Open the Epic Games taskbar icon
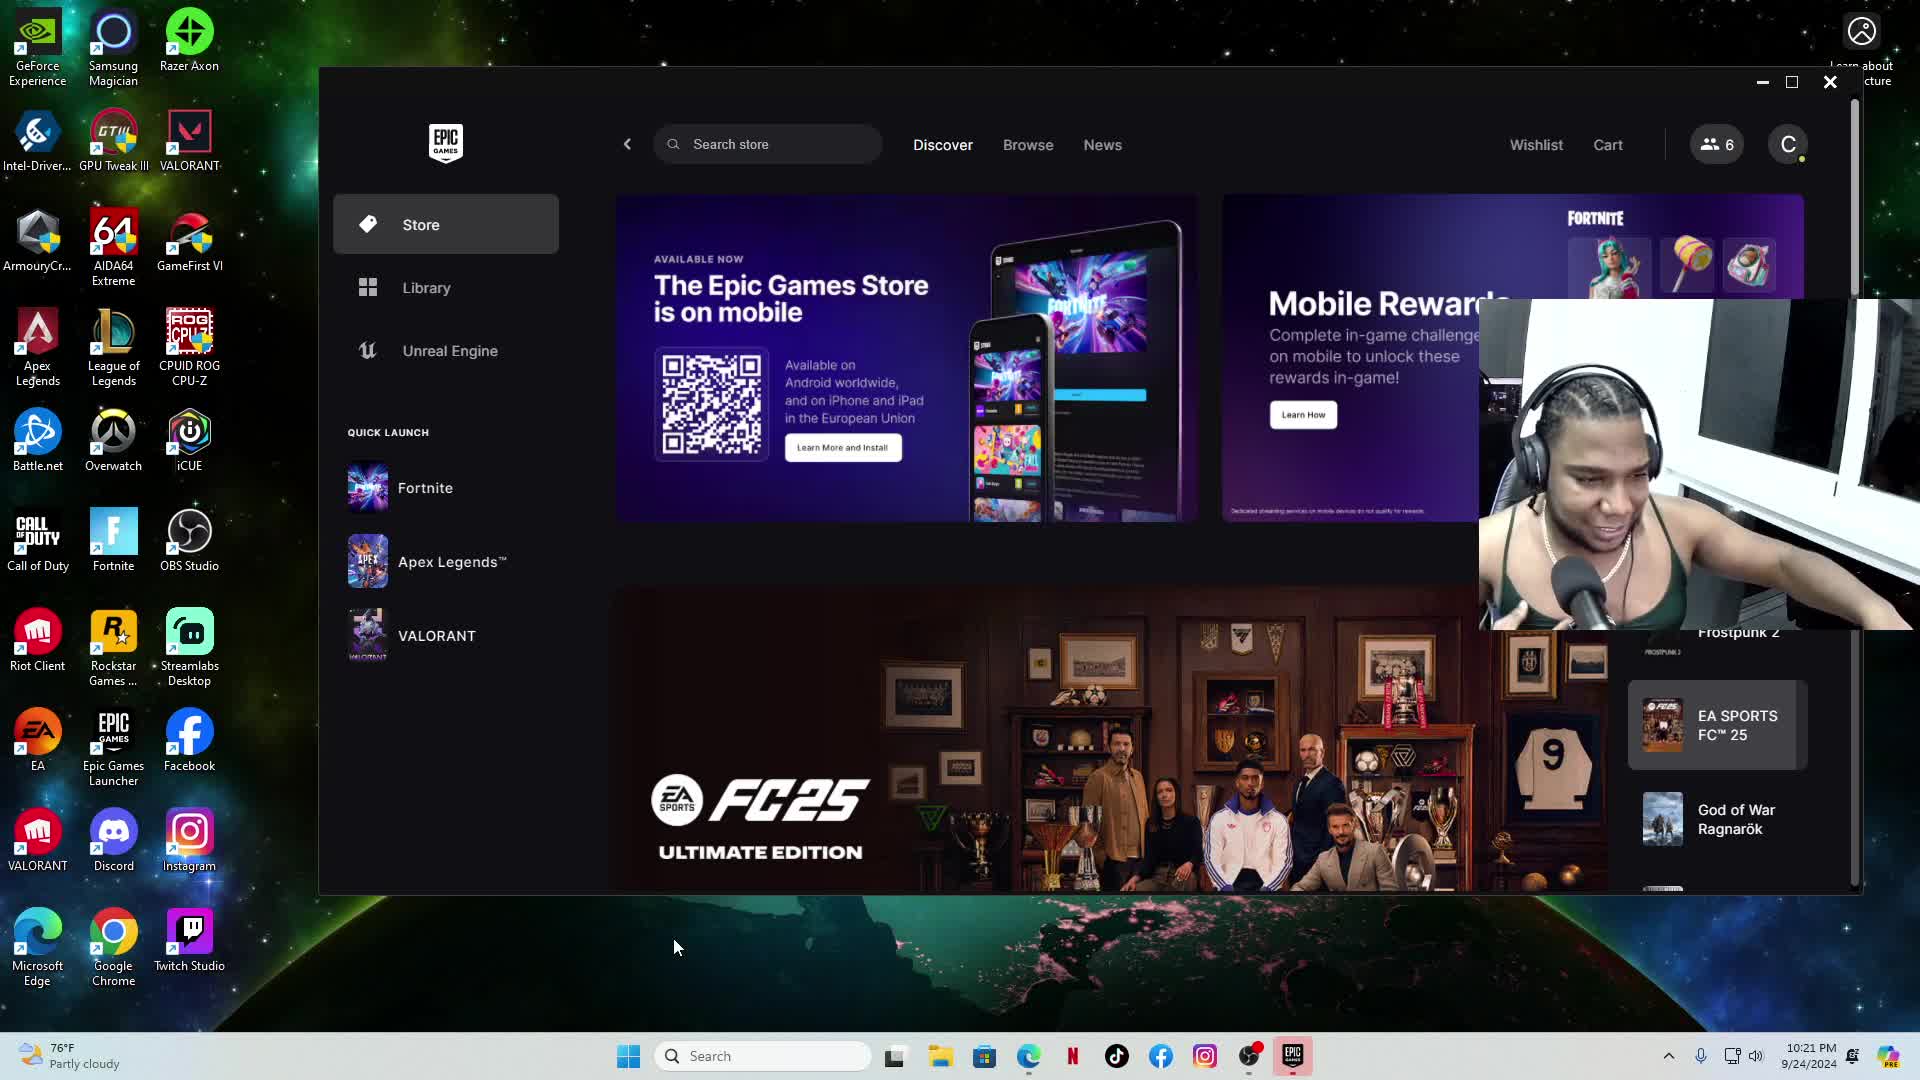The width and height of the screenshot is (1920, 1080). [x=1292, y=1056]
